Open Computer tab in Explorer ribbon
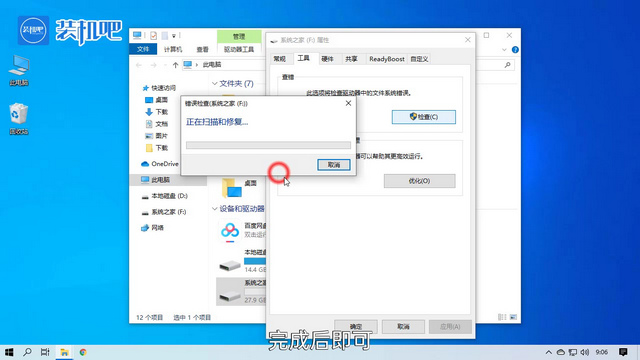640x360 pixels. 173,49
